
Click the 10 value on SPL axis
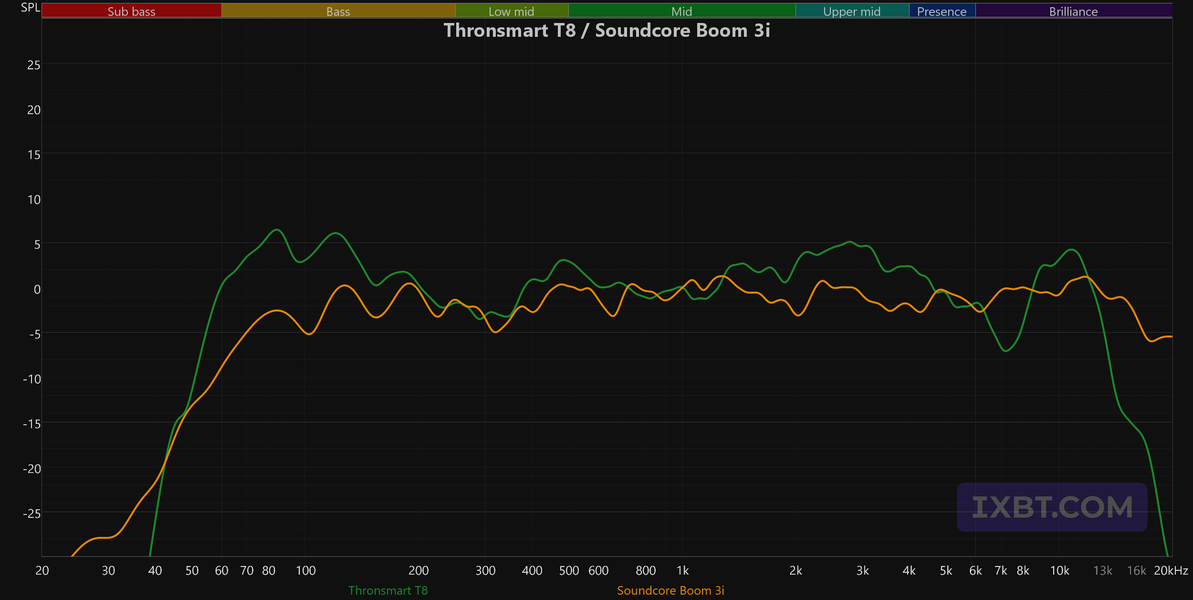[33, 199]
